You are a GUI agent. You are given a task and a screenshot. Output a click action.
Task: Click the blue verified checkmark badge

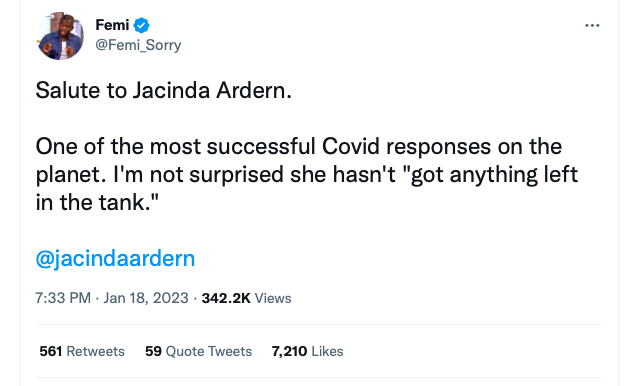point(142,25)
